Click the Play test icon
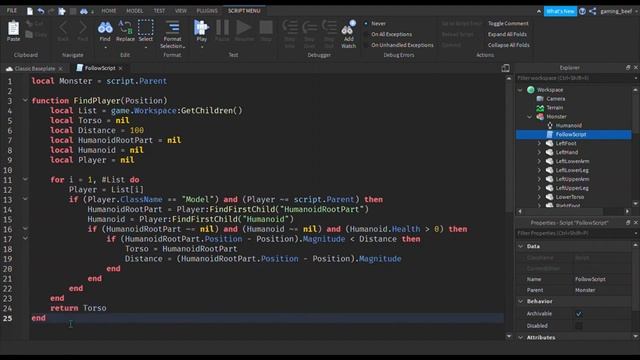This screenshot has height=360, width=640. point(201,28)
